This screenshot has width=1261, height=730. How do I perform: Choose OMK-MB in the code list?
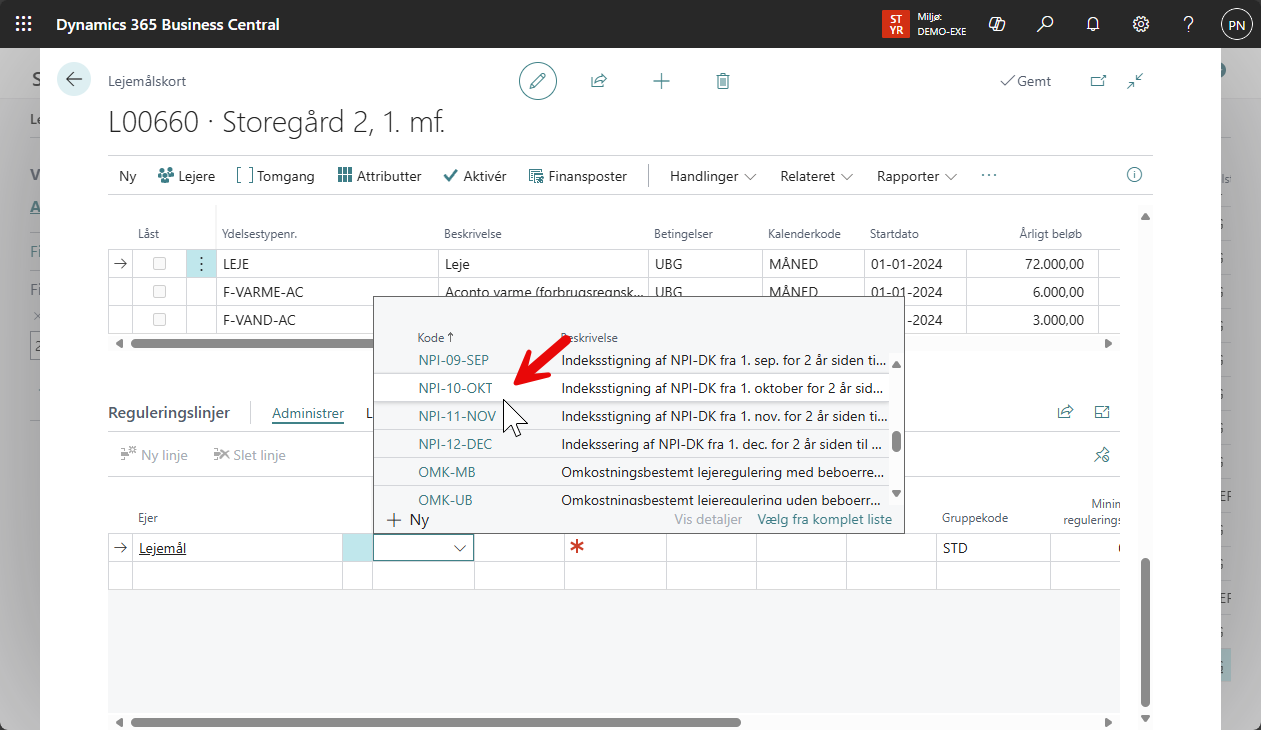(x=446, y=472)
